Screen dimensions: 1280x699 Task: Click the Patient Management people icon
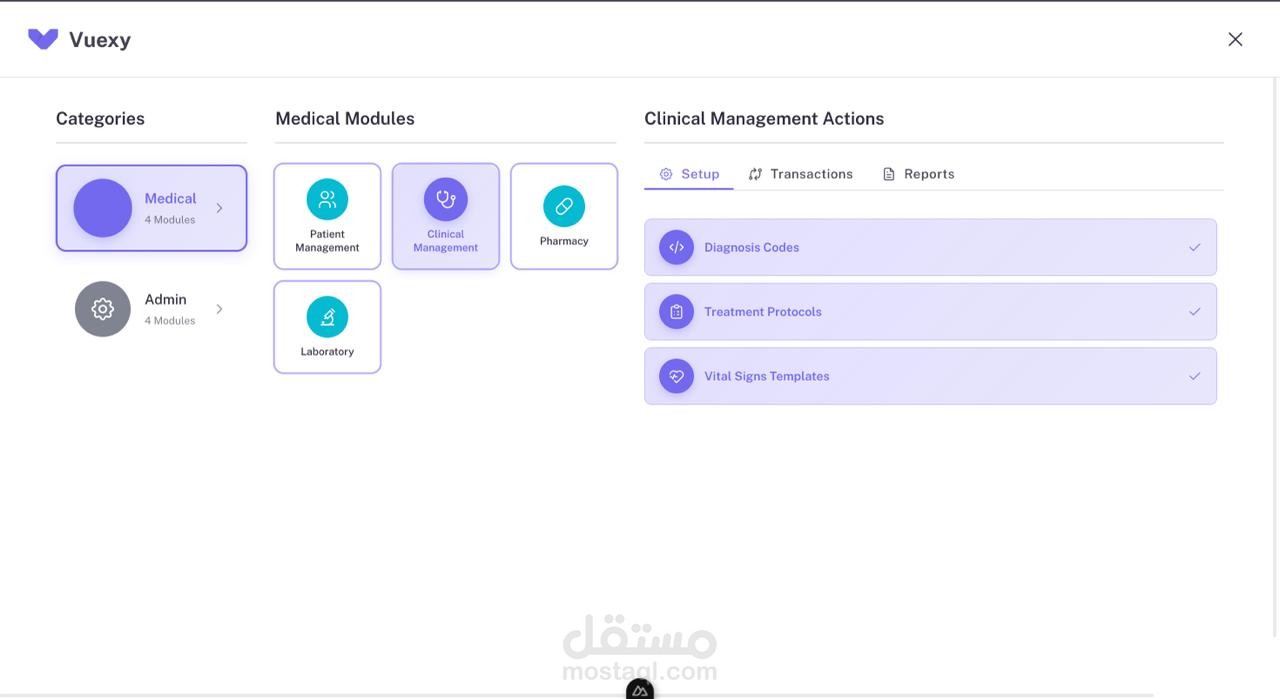327,199
